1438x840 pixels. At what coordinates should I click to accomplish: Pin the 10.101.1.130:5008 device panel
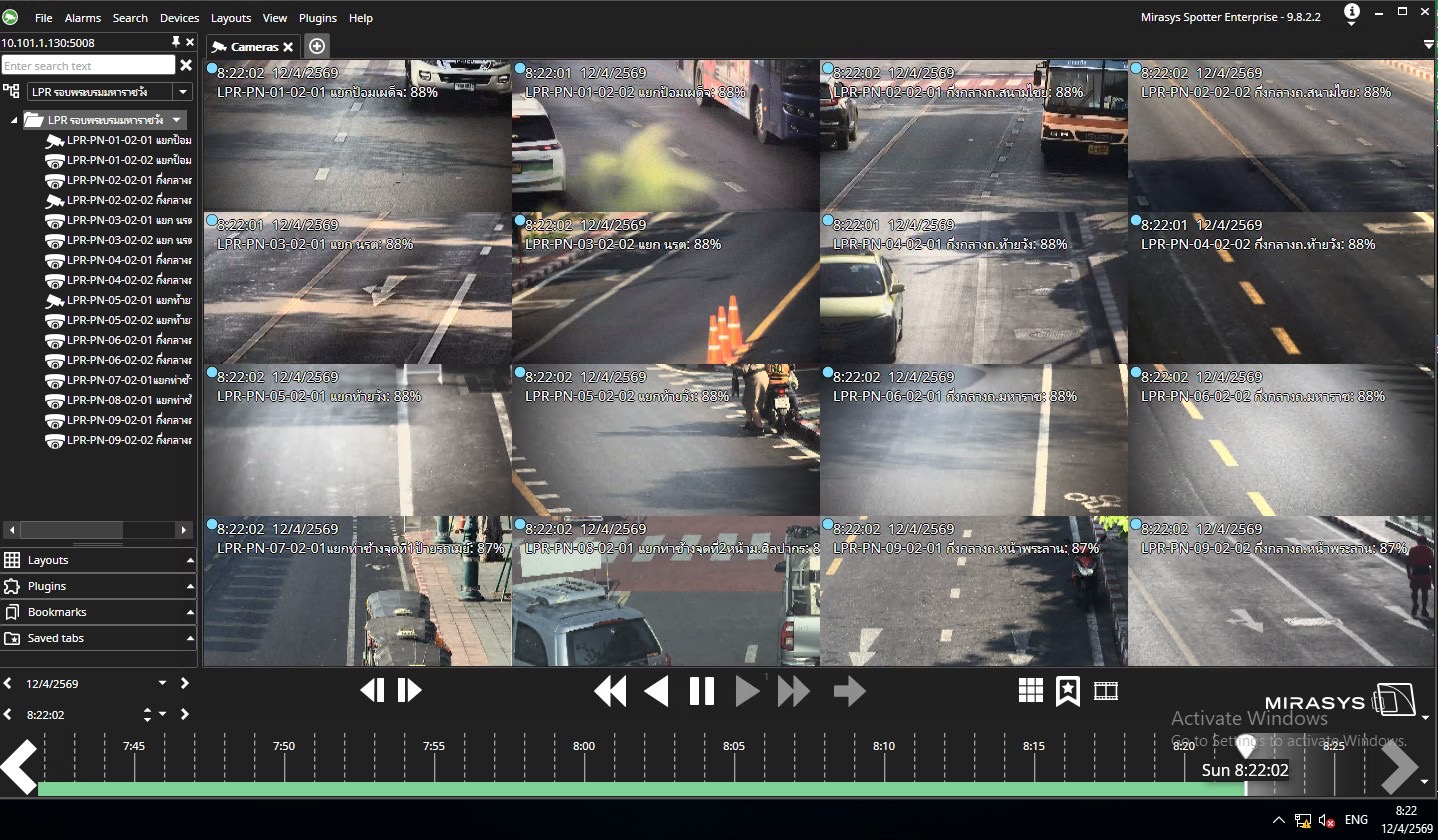point(176,42)
